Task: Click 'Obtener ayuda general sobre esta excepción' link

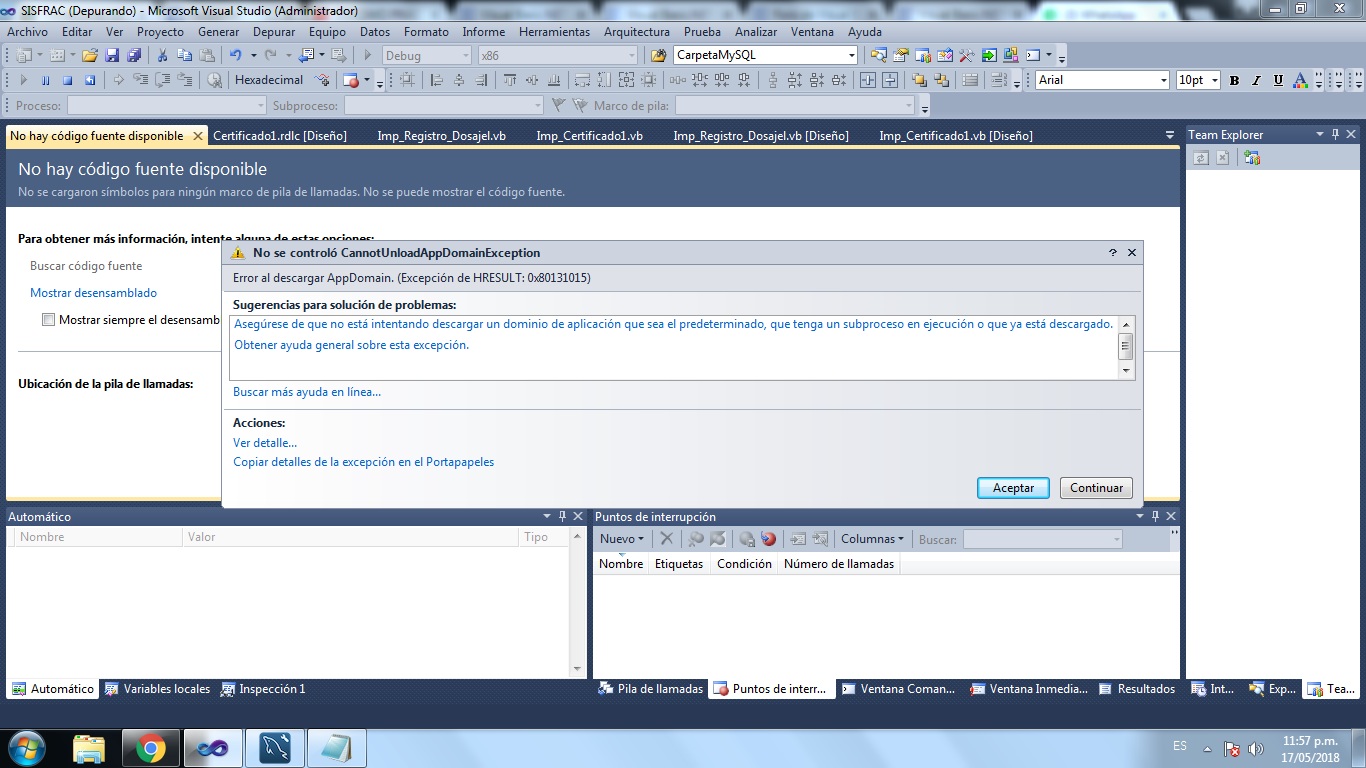Action: point(351,345)
